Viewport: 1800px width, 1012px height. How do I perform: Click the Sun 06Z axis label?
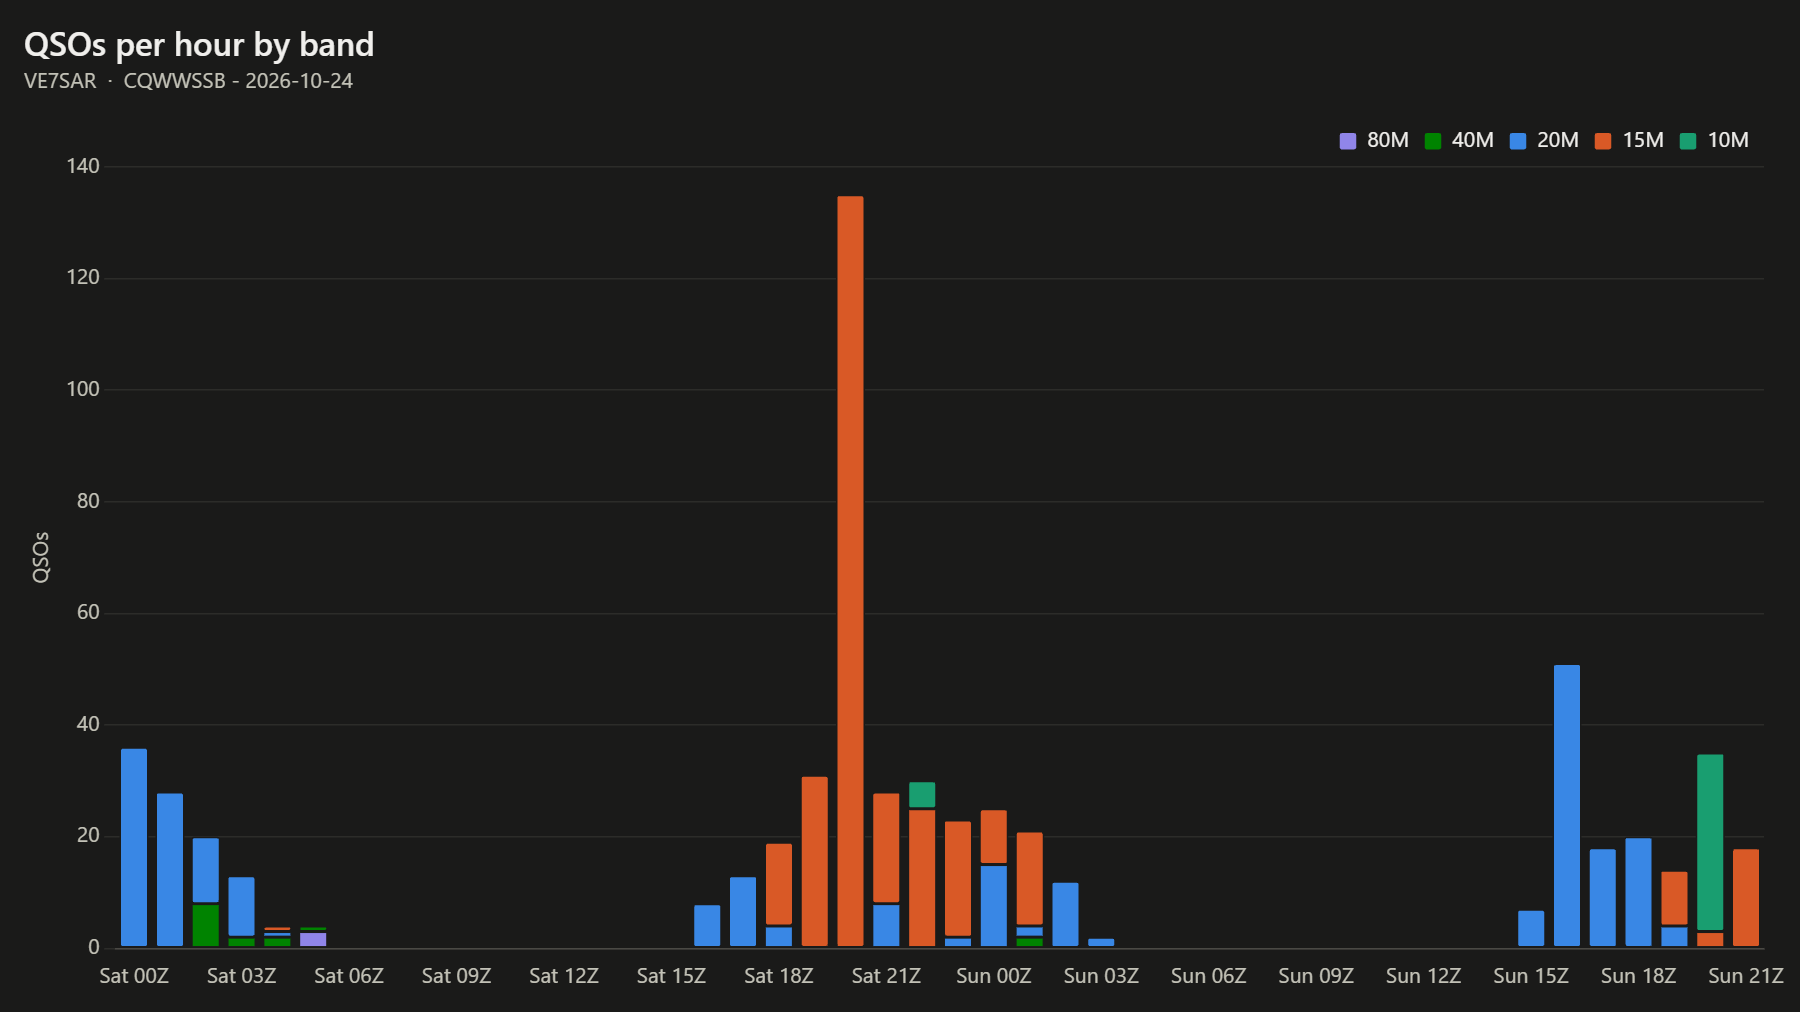(1209, 976)
